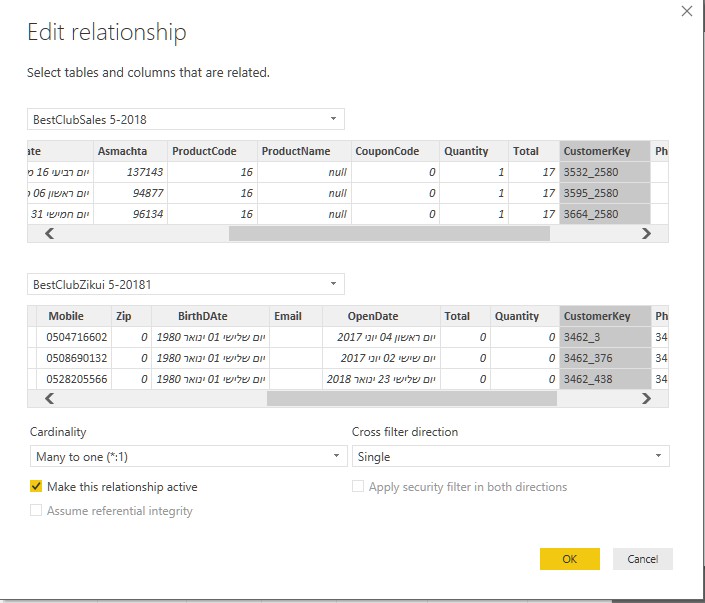The image size is (705, 603).
Task: Click cell 3462_438 in CustomerKey
Action: coord(605,379)
